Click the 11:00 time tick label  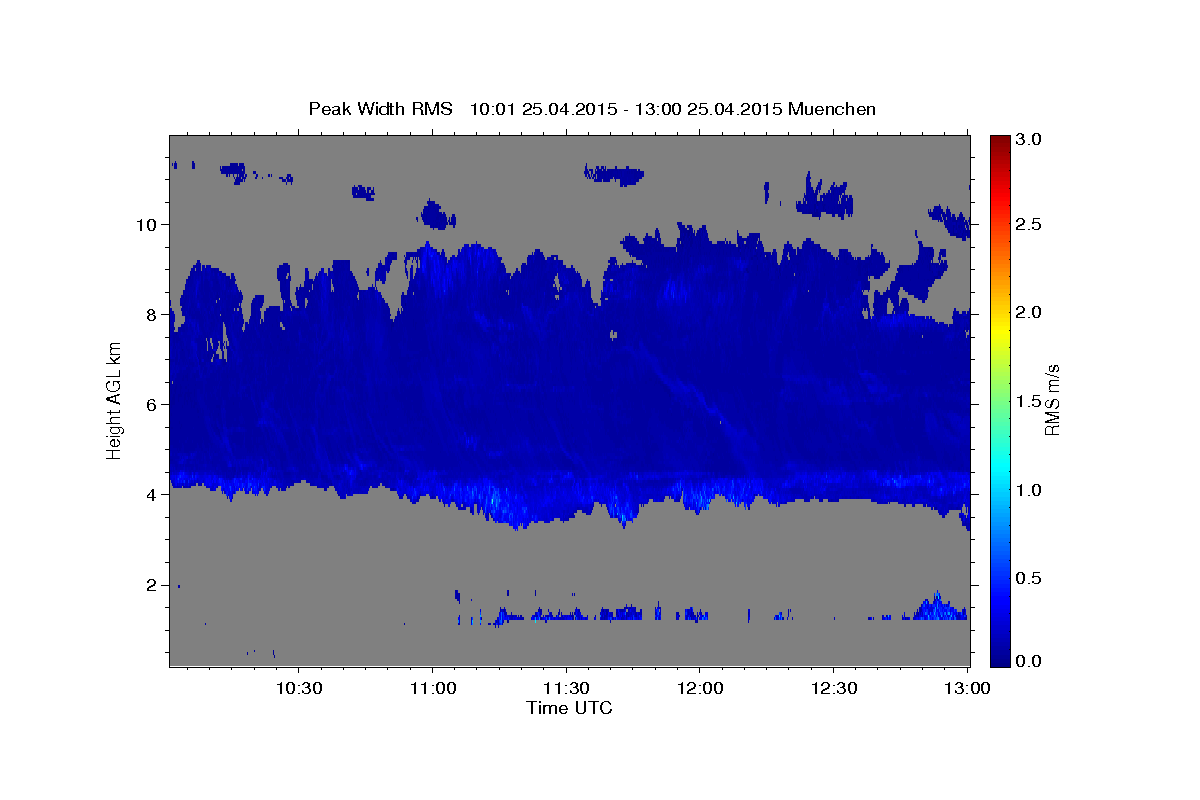click(432, 688)
